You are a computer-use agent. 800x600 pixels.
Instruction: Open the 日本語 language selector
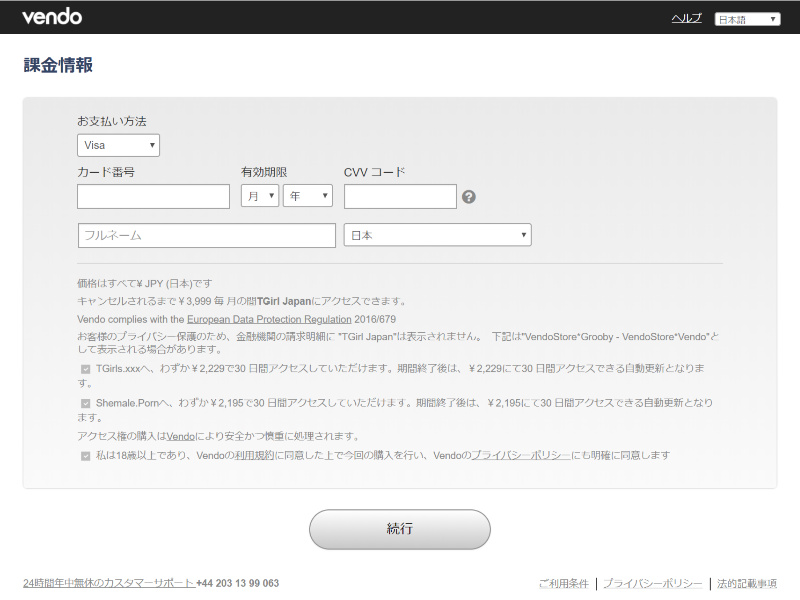[x=747, y=19]
